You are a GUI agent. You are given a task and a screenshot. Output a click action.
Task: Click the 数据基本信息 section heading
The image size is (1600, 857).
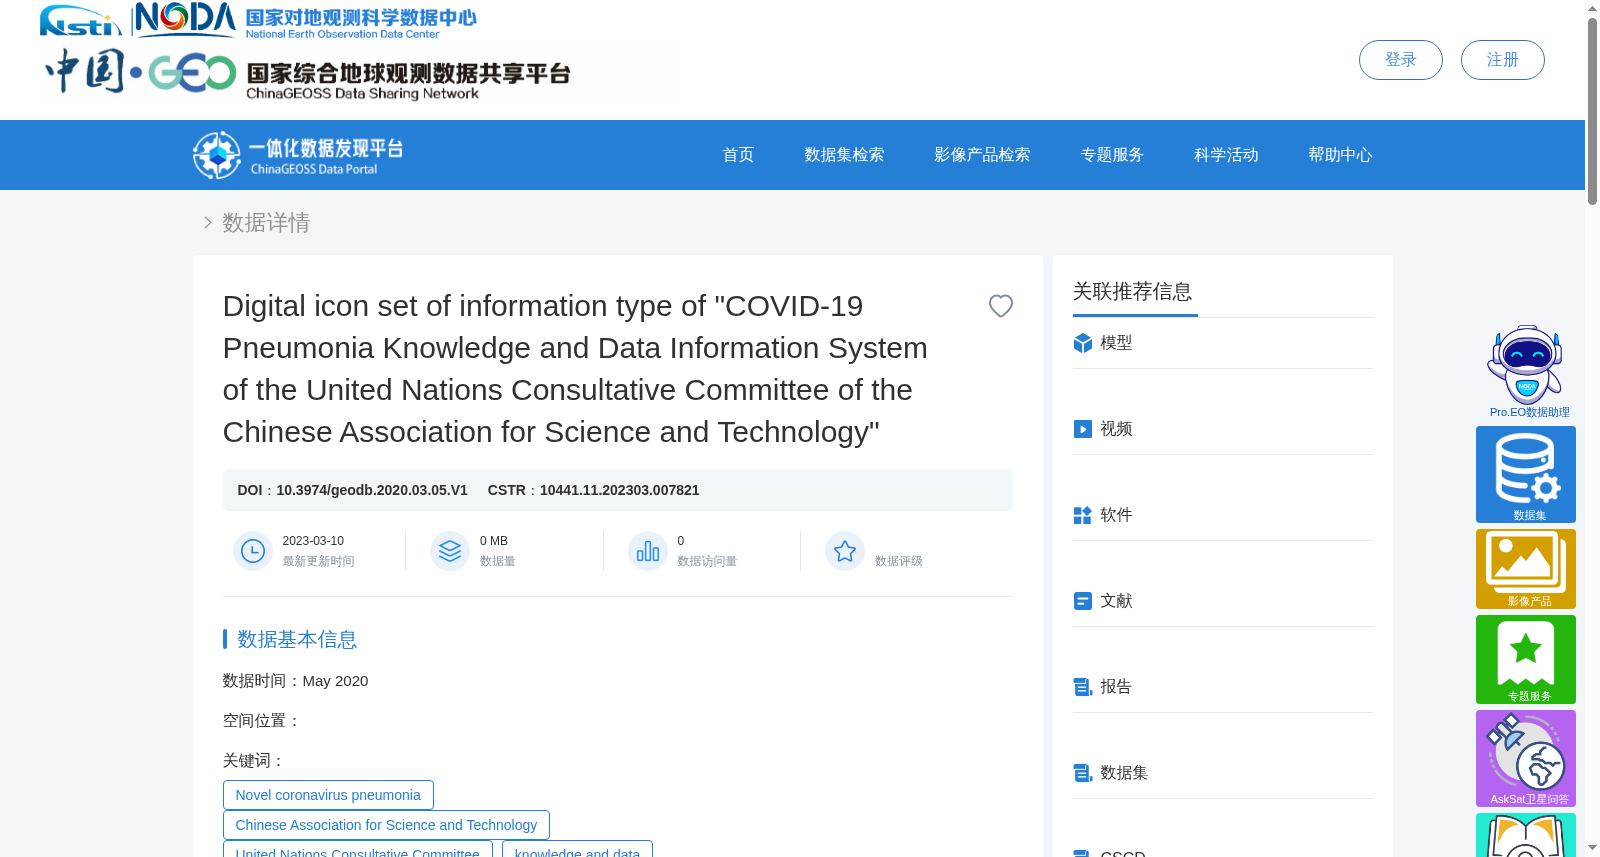click(x=297, y=639)
